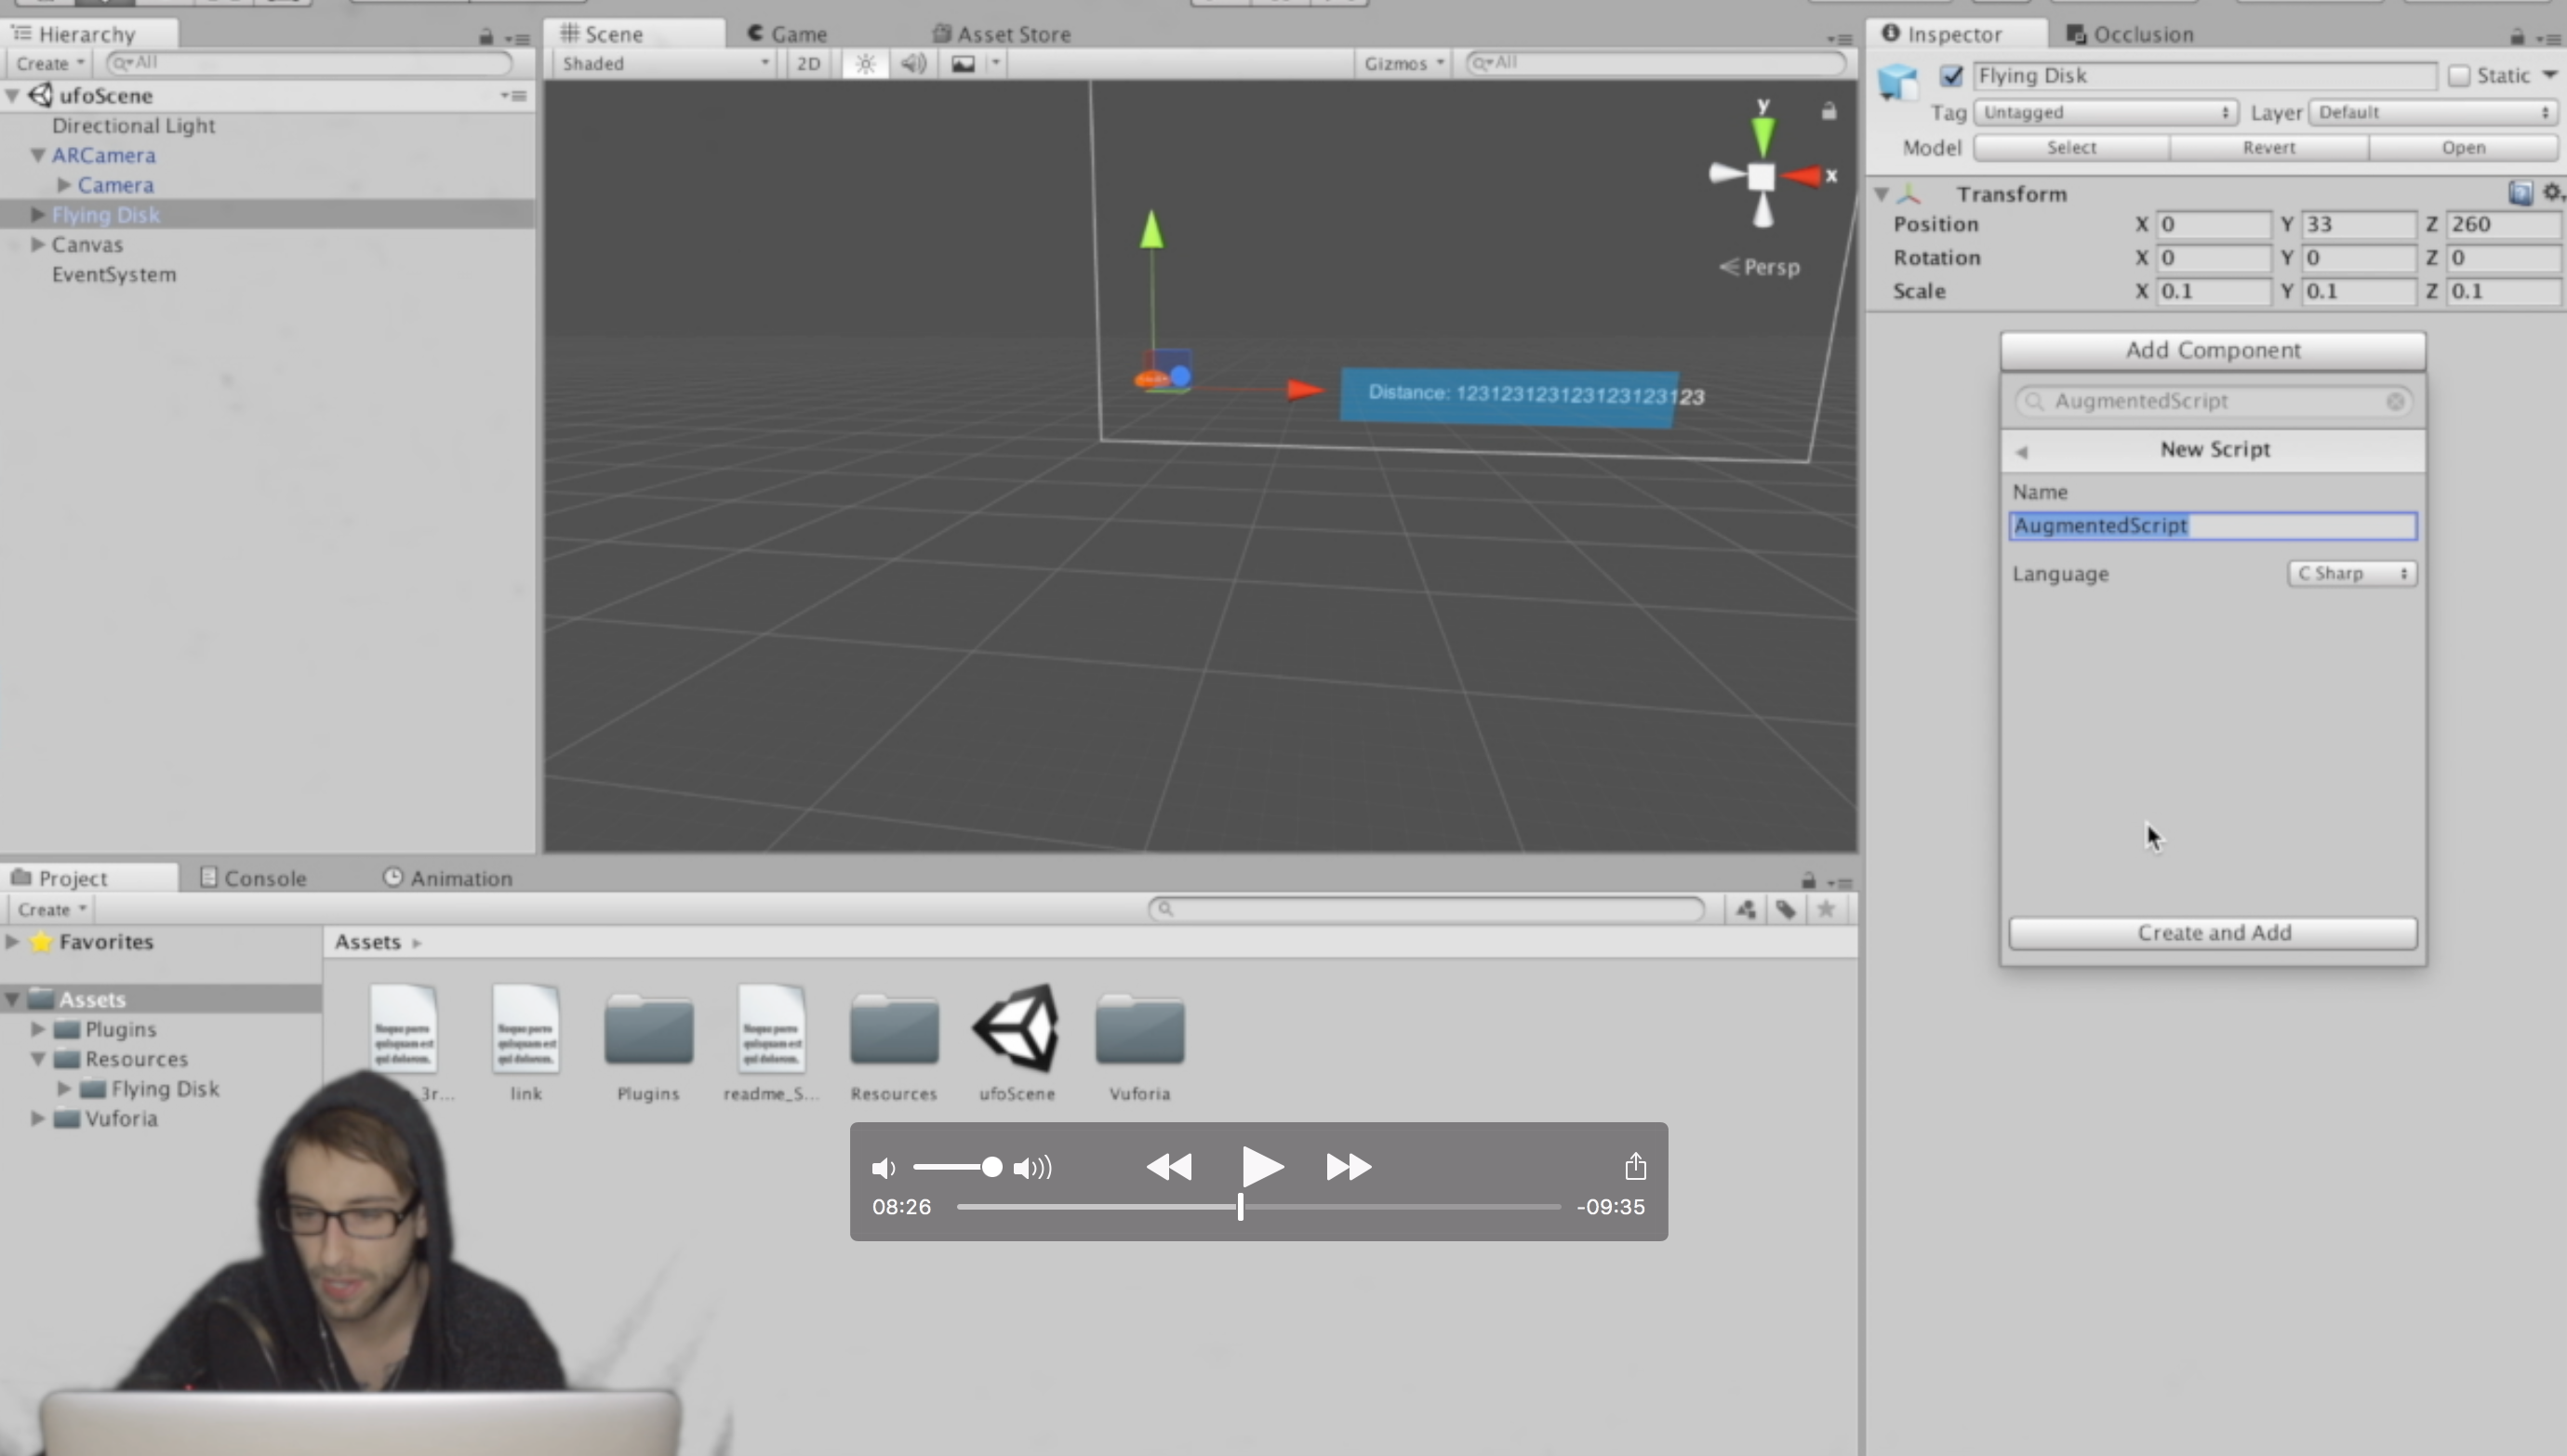The image size is (2567, 1456).
Task: Expand the Canvas object
Action: [x=38, y=245]
